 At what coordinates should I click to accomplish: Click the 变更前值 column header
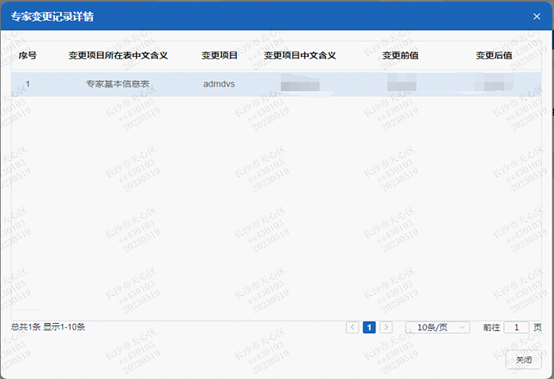400,55
